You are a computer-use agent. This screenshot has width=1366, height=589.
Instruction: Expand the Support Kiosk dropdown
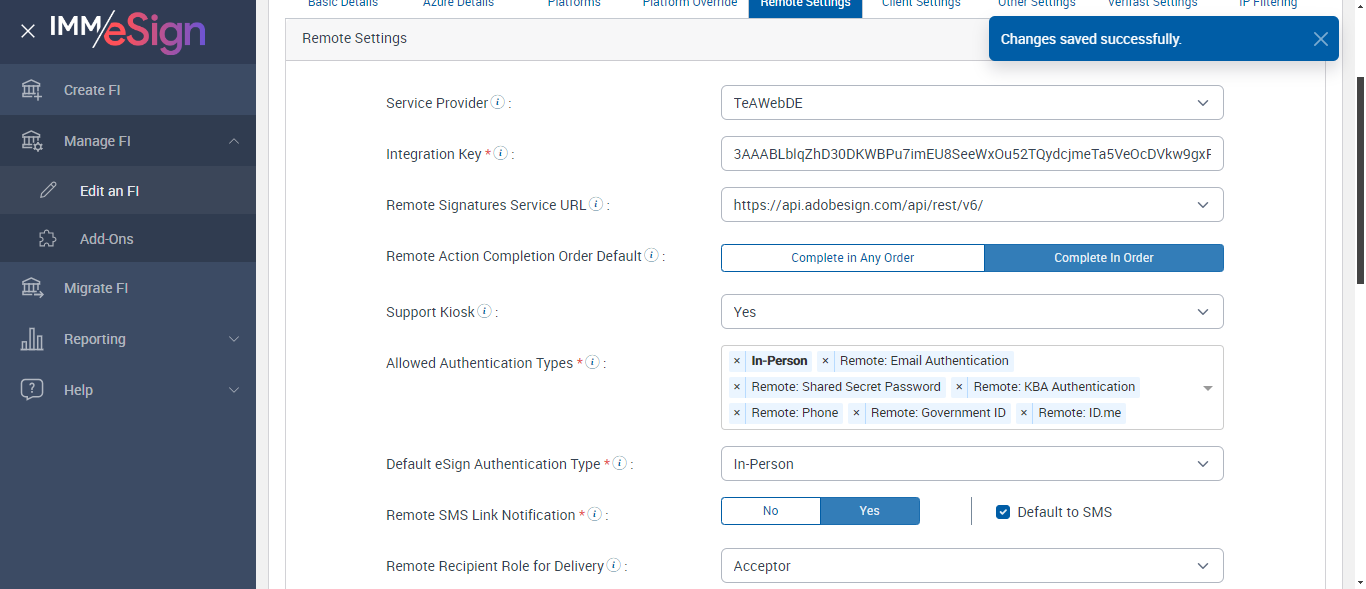972,312
